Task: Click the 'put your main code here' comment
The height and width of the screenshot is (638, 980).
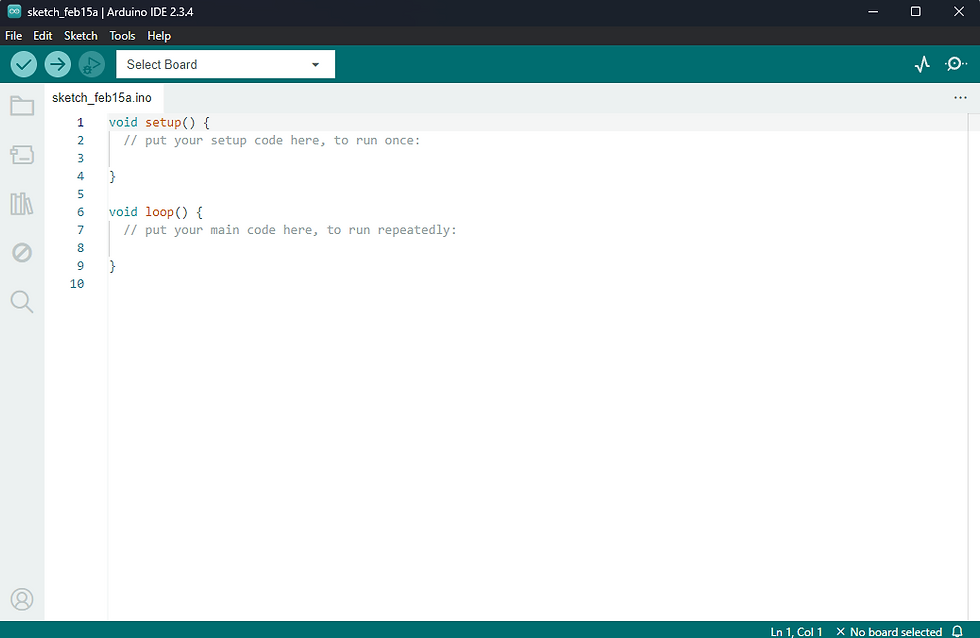Action: click(289, 230)
